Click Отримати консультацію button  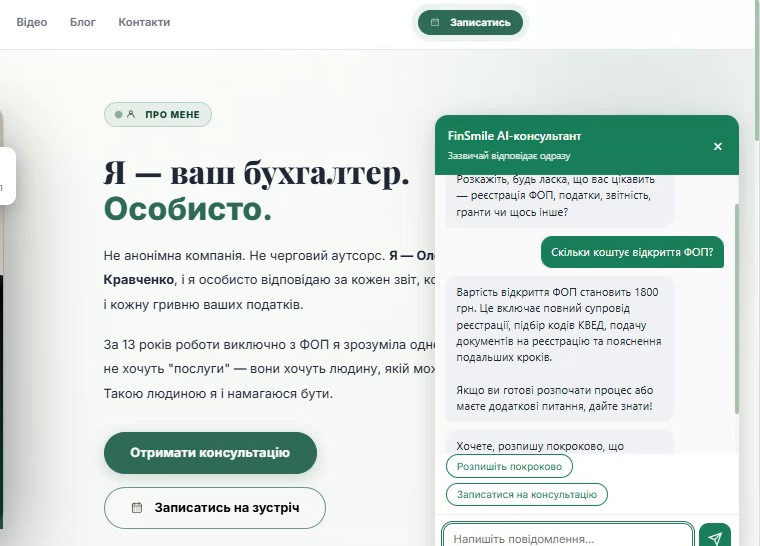(x=210, y=453)
